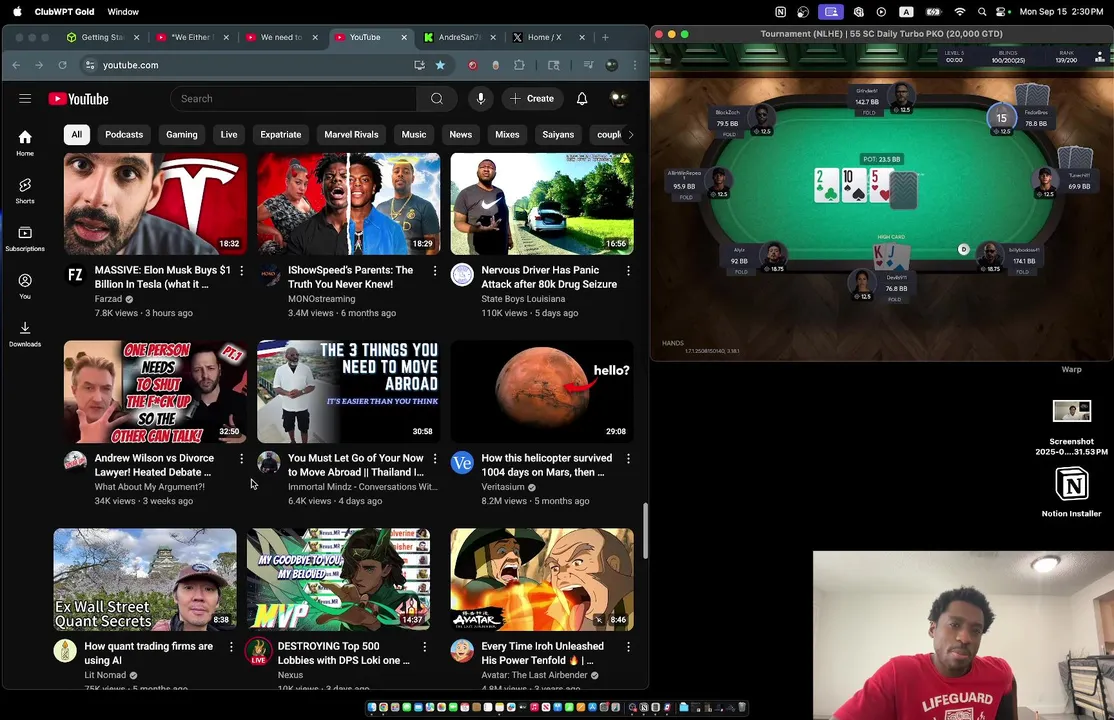Image resolution: width=1114 pixels, height=720 pixels.
Task: Open Subscriptions in YouTube sidebar
Action: 25,238
